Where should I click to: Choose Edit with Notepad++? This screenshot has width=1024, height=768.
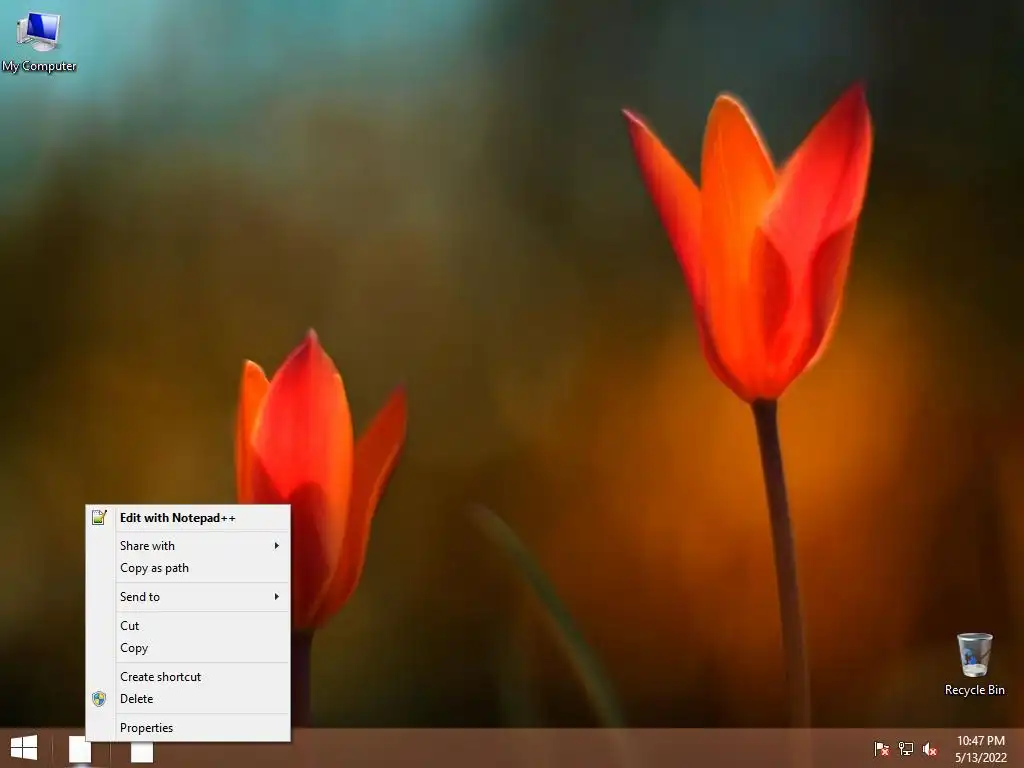pos(187,518)
